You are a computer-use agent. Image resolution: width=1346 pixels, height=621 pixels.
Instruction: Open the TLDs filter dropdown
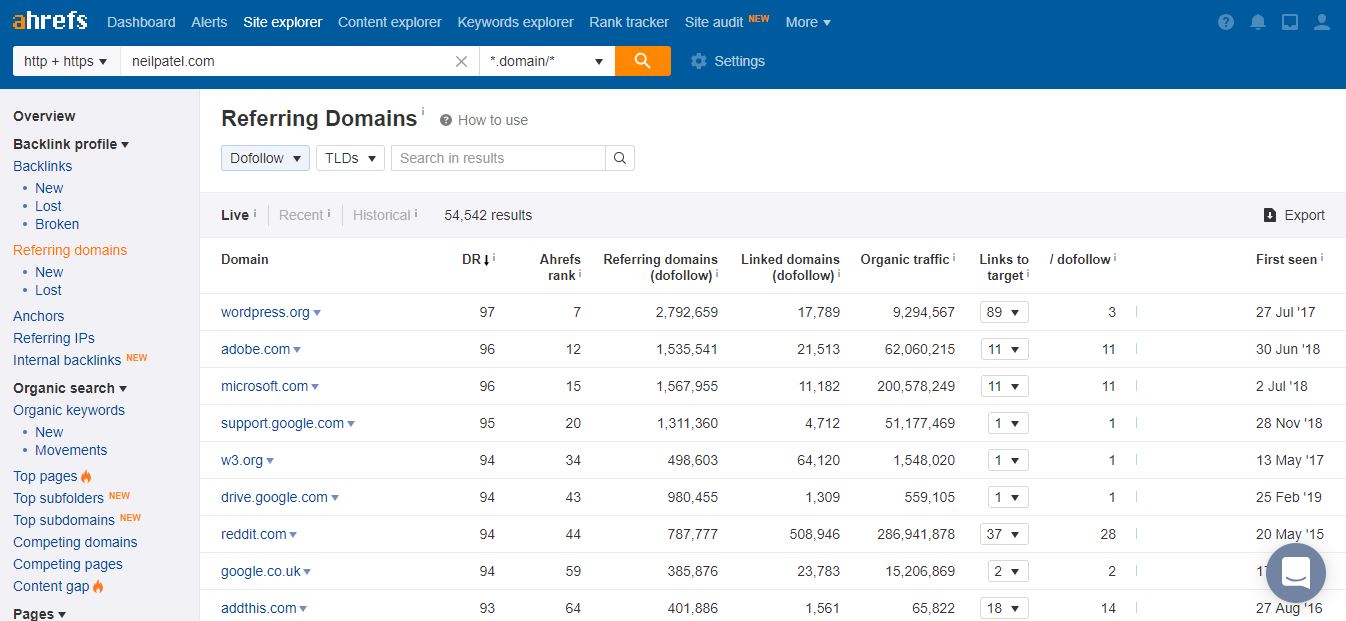coord(350,158)
